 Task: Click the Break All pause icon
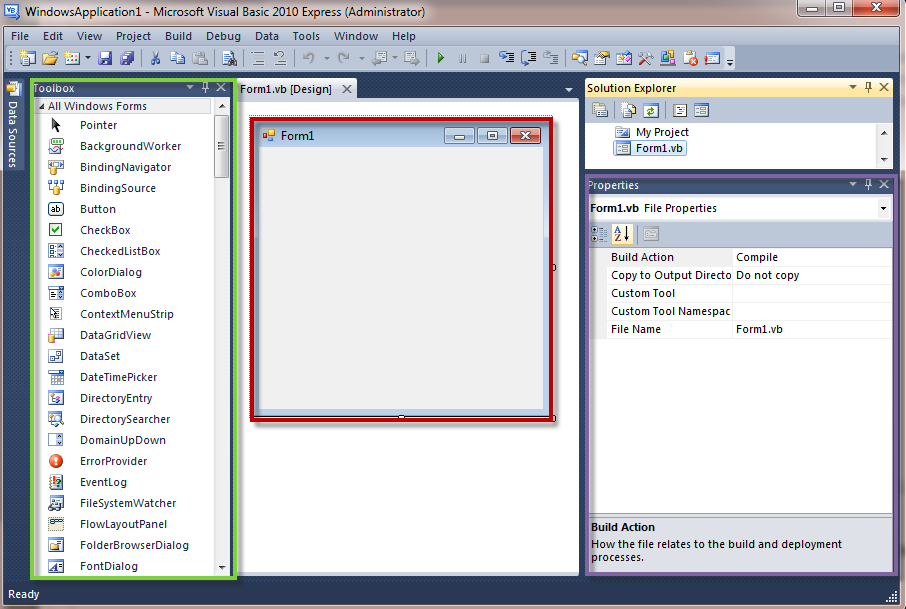click(x=462, y=58)
